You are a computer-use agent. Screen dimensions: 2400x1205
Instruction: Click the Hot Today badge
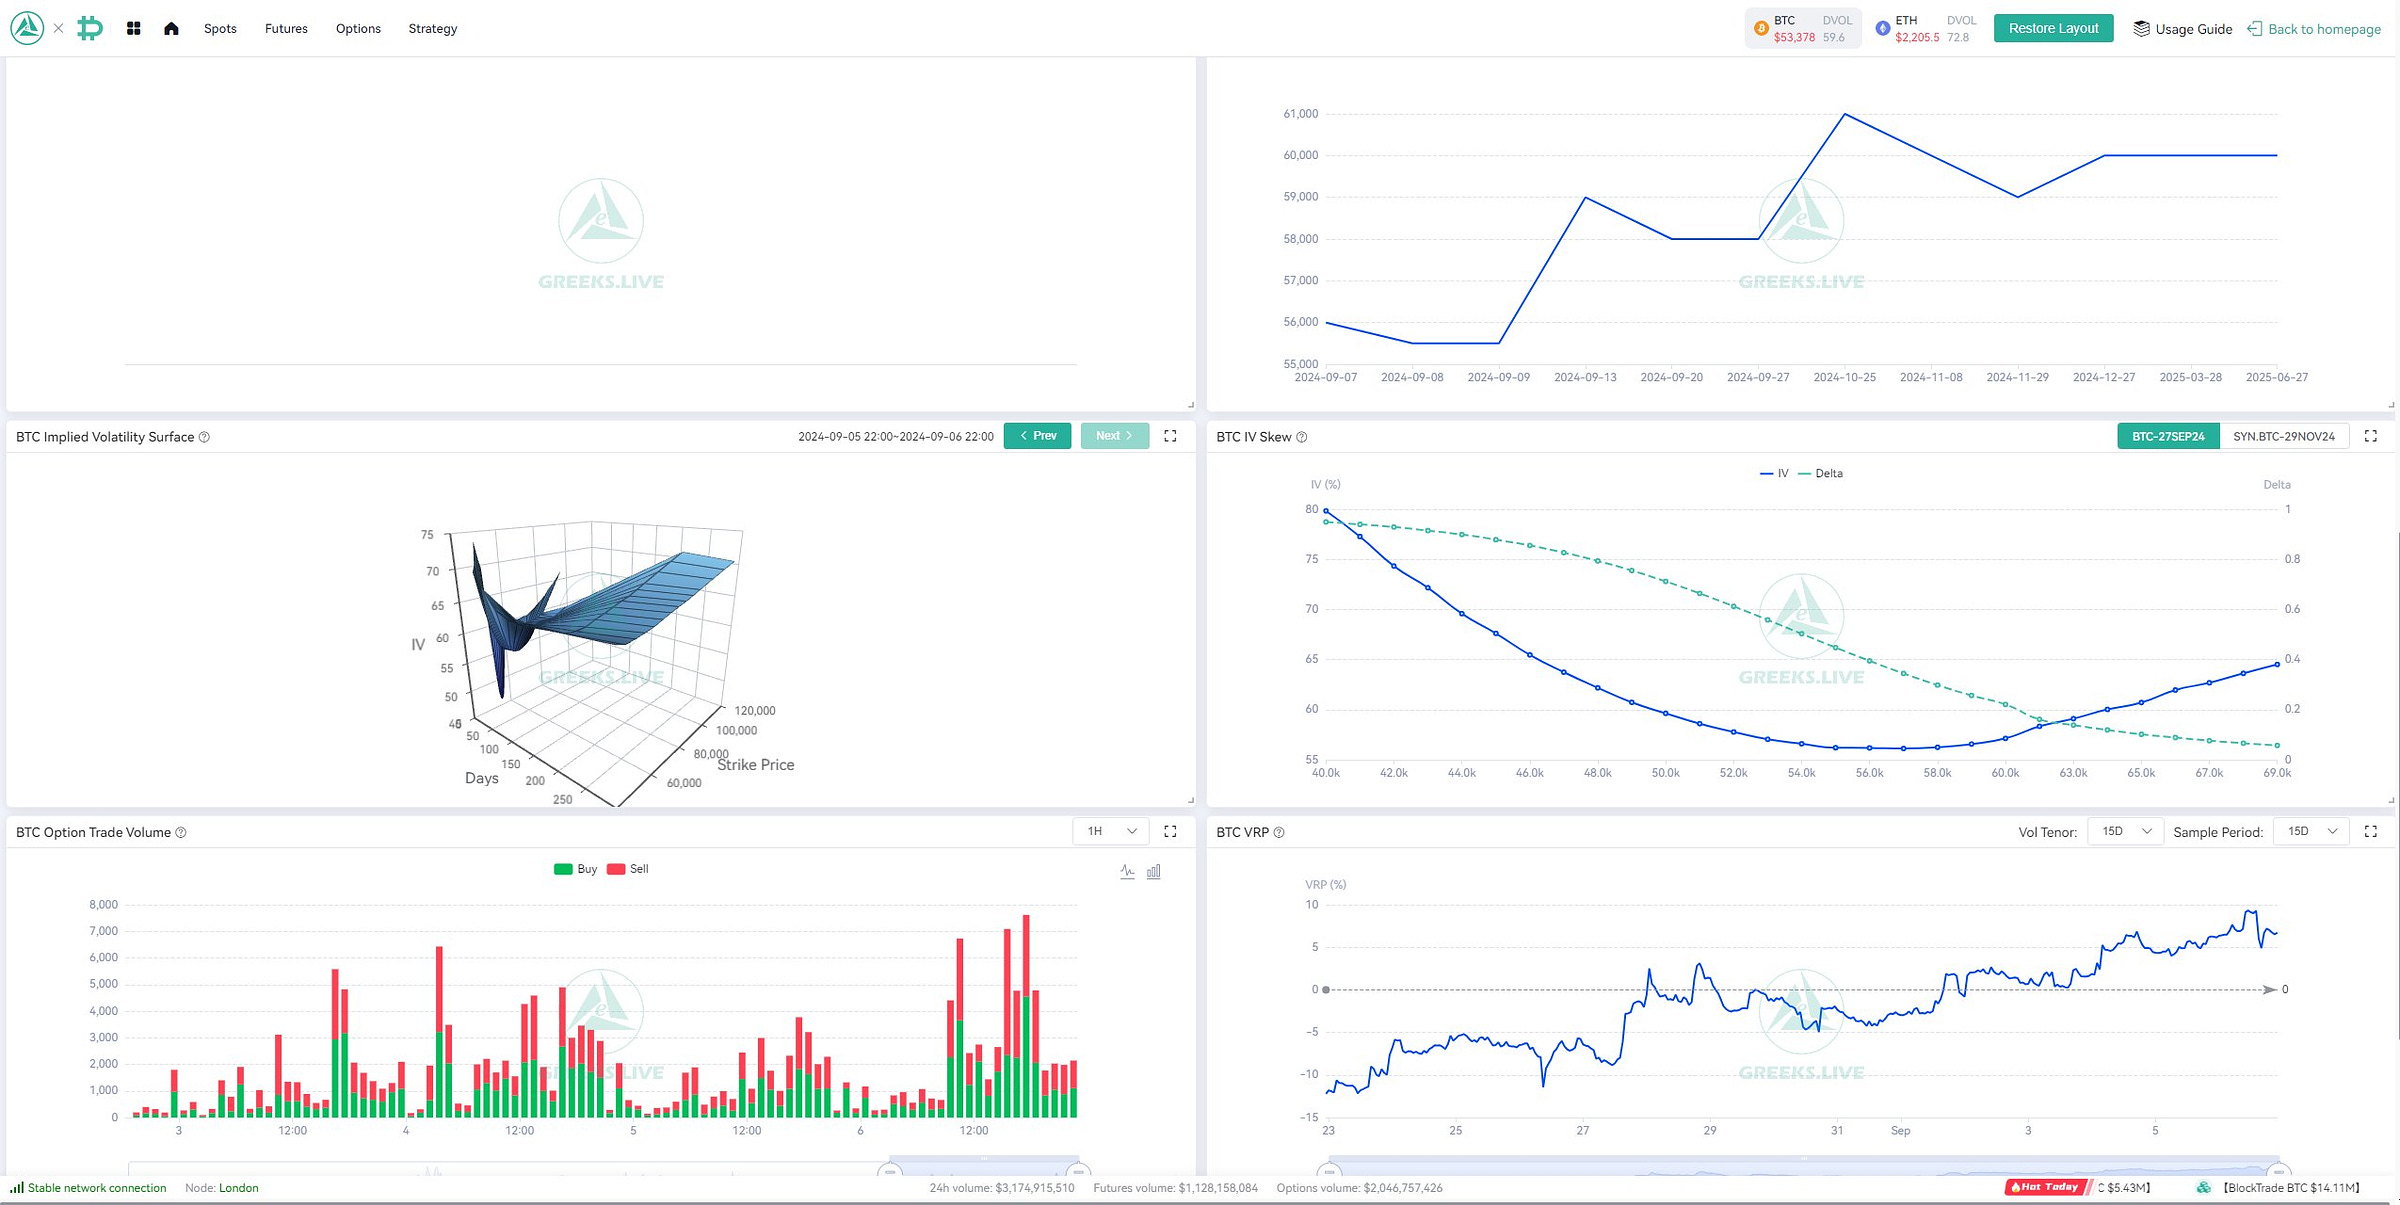click(x=2047, y=1187)
